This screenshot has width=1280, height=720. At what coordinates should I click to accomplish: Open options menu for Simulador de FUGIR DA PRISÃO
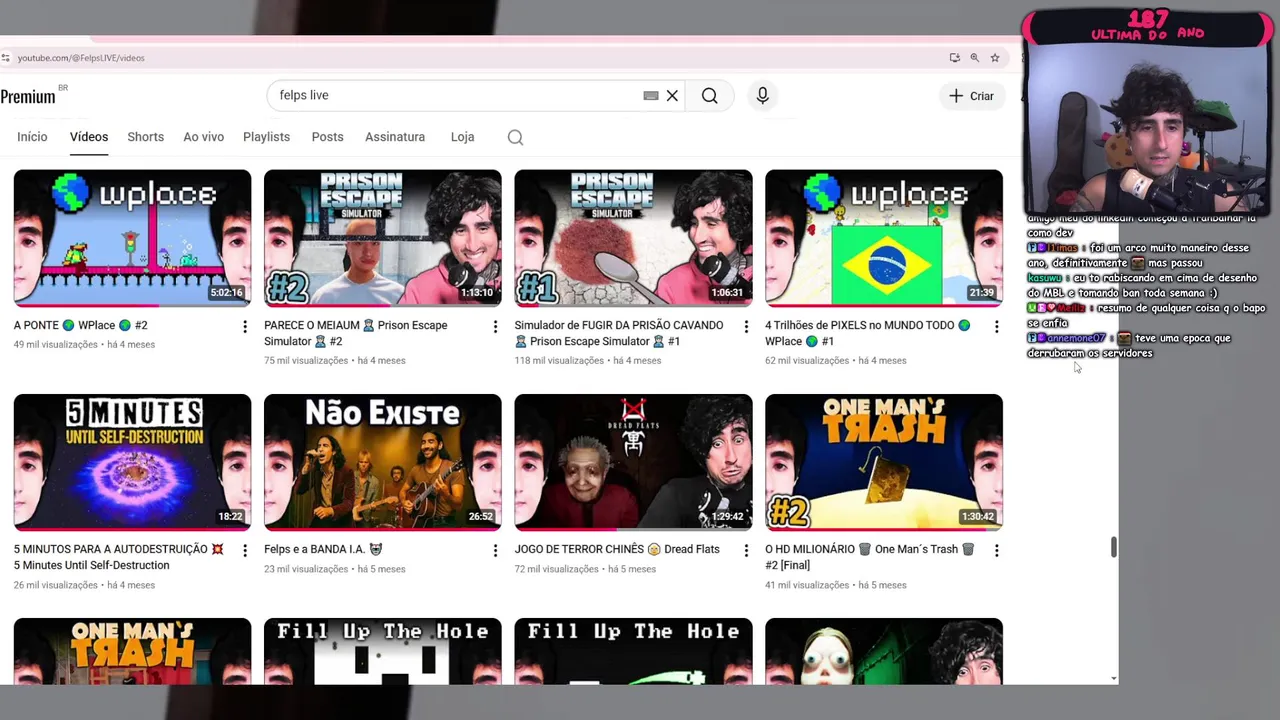pyautogui.click(x=746, y=327)
